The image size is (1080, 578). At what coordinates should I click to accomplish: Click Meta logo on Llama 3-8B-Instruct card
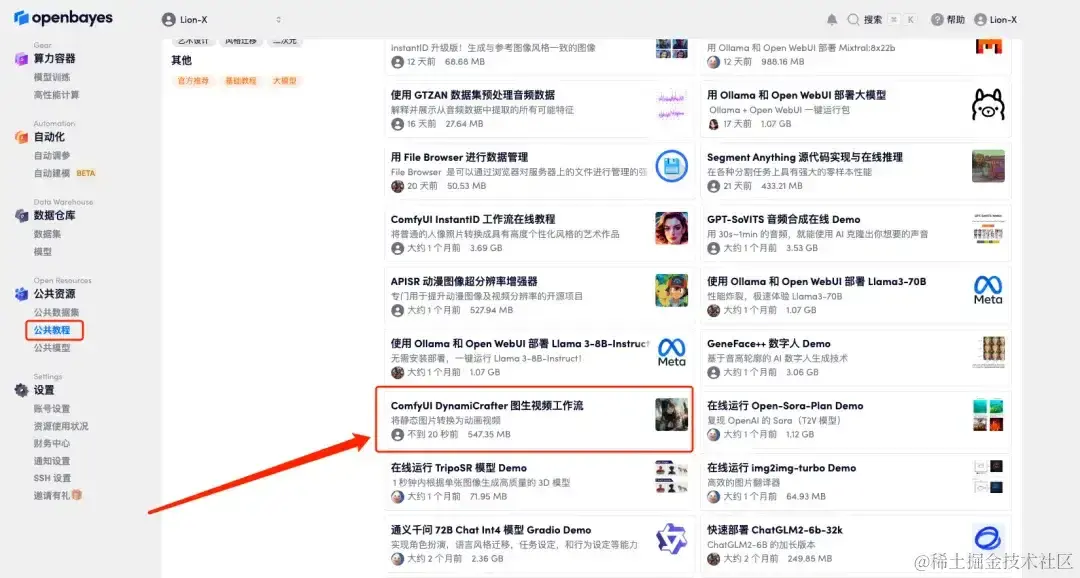pyautogui.click(x=672, y=352)
